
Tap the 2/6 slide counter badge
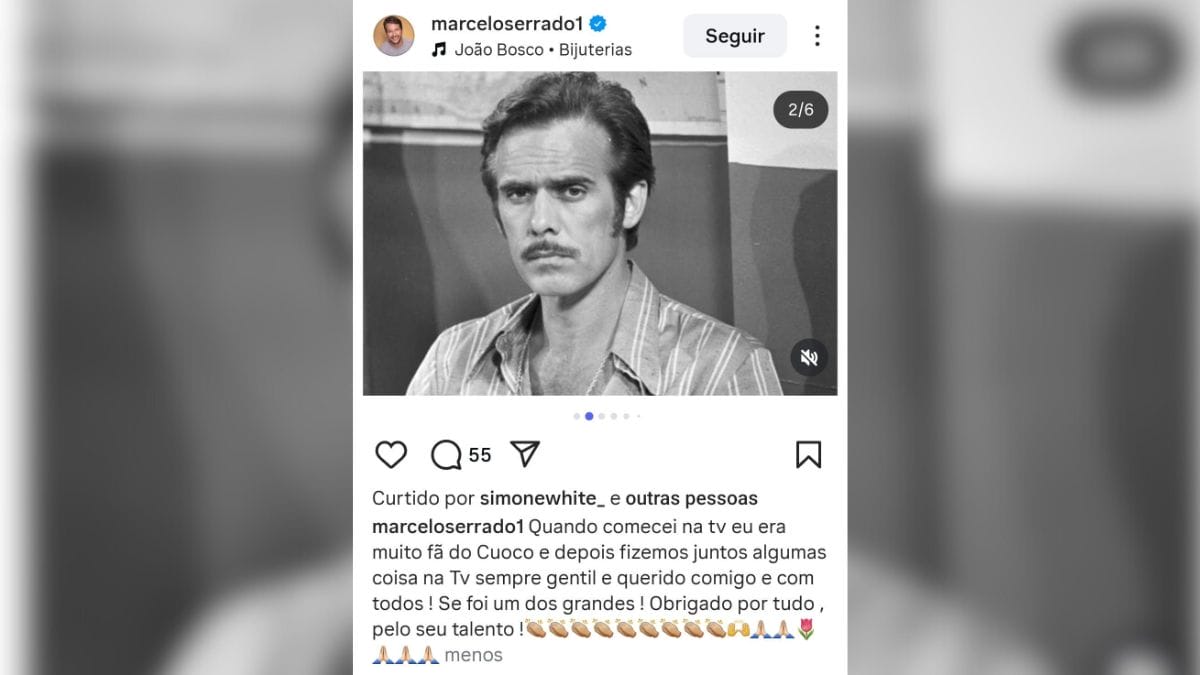801,110
